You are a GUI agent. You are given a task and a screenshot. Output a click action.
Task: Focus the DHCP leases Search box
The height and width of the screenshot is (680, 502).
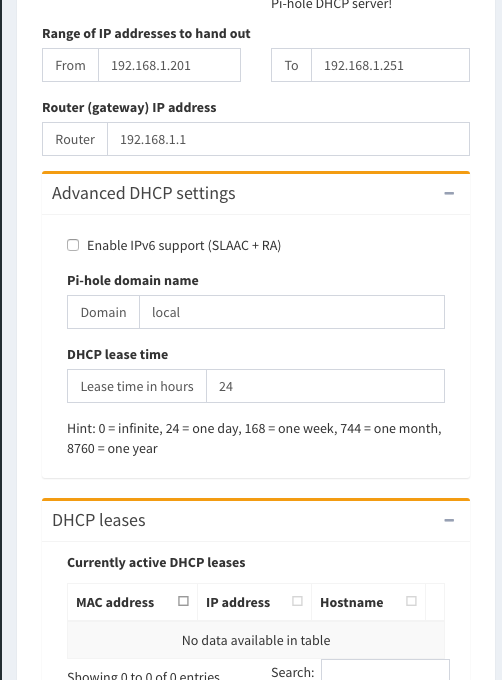(x=385, y=670)
